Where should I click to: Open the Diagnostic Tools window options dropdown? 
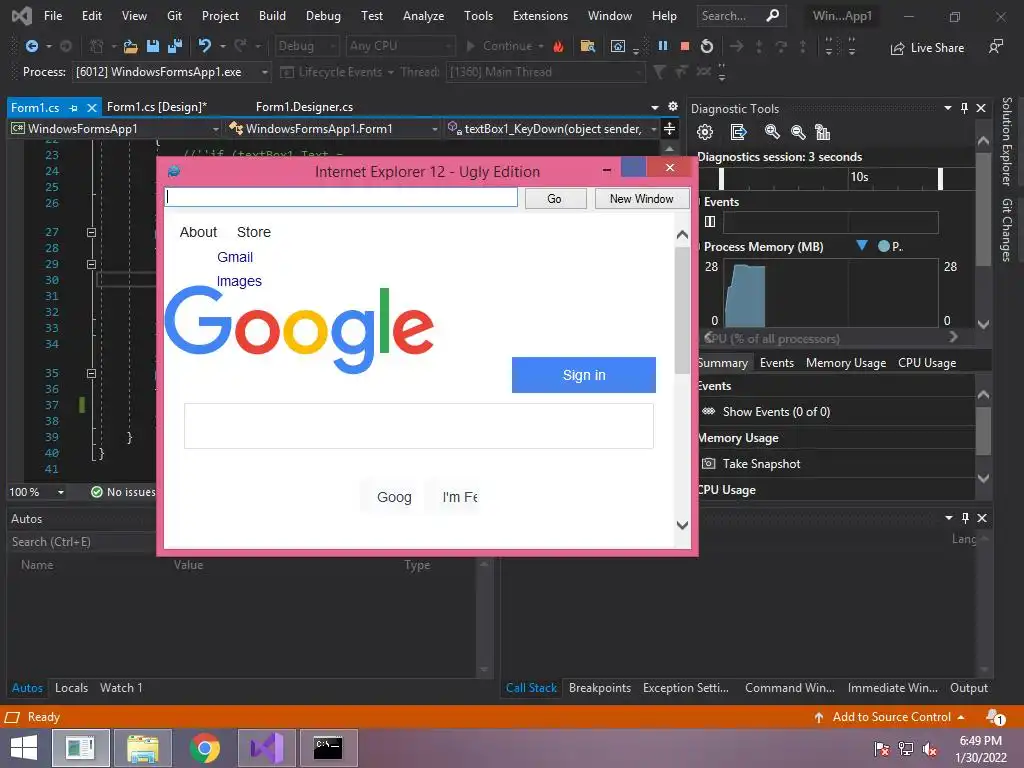tap(948, 108)
